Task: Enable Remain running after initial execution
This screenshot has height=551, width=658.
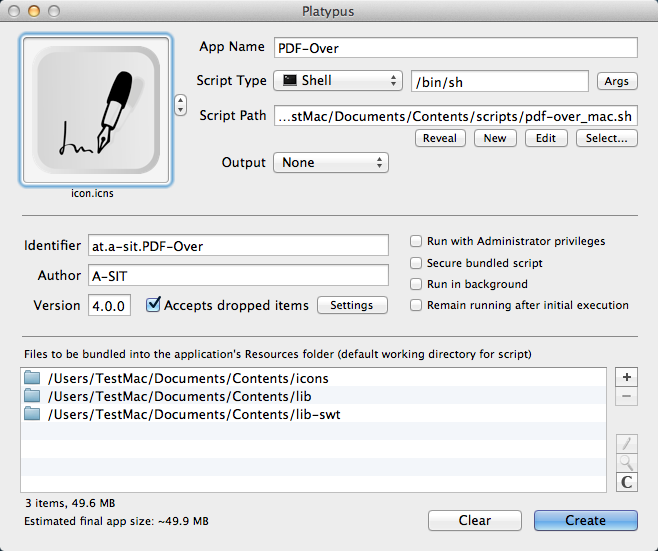Action: [416, 305]
